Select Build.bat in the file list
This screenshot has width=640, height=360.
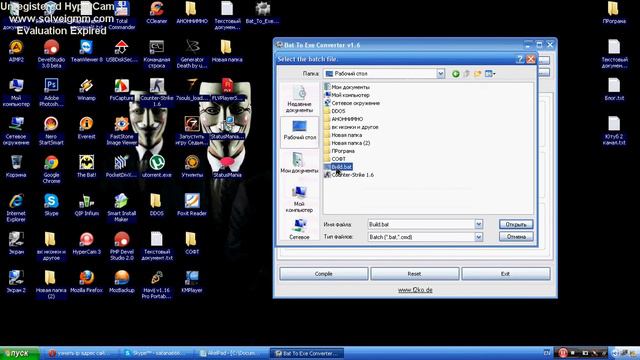pyautogui.click(x=338, y=167)
